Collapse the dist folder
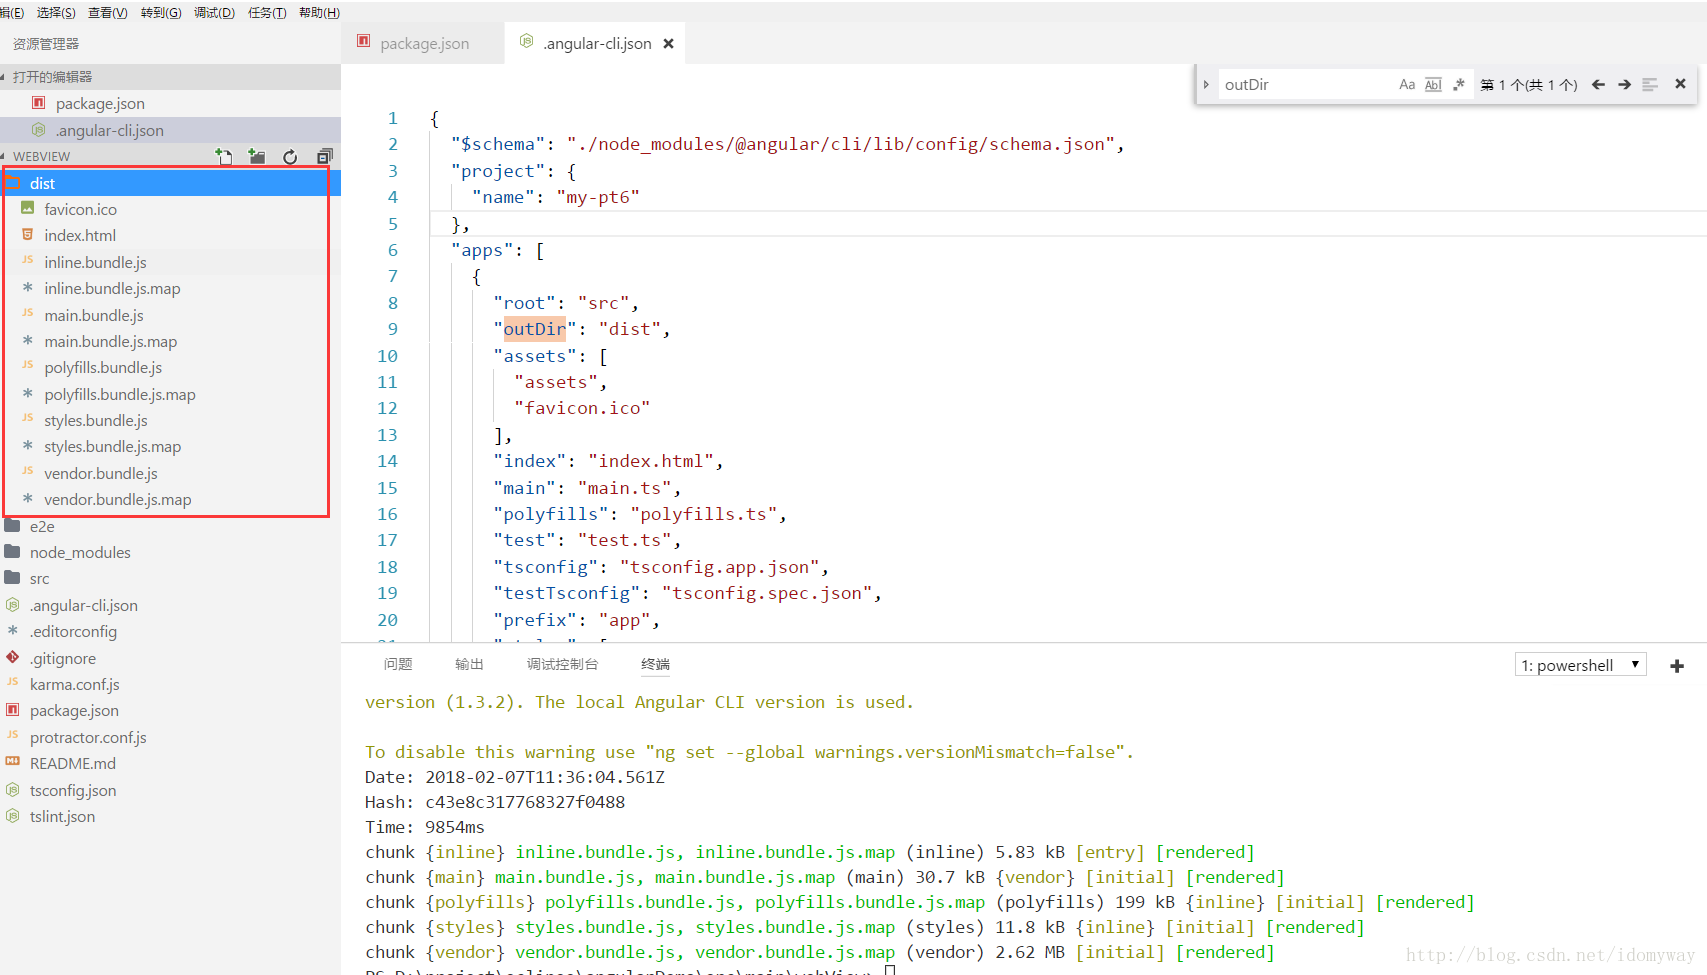Viewport: 1707px width, 975px height. pos(170,183)
